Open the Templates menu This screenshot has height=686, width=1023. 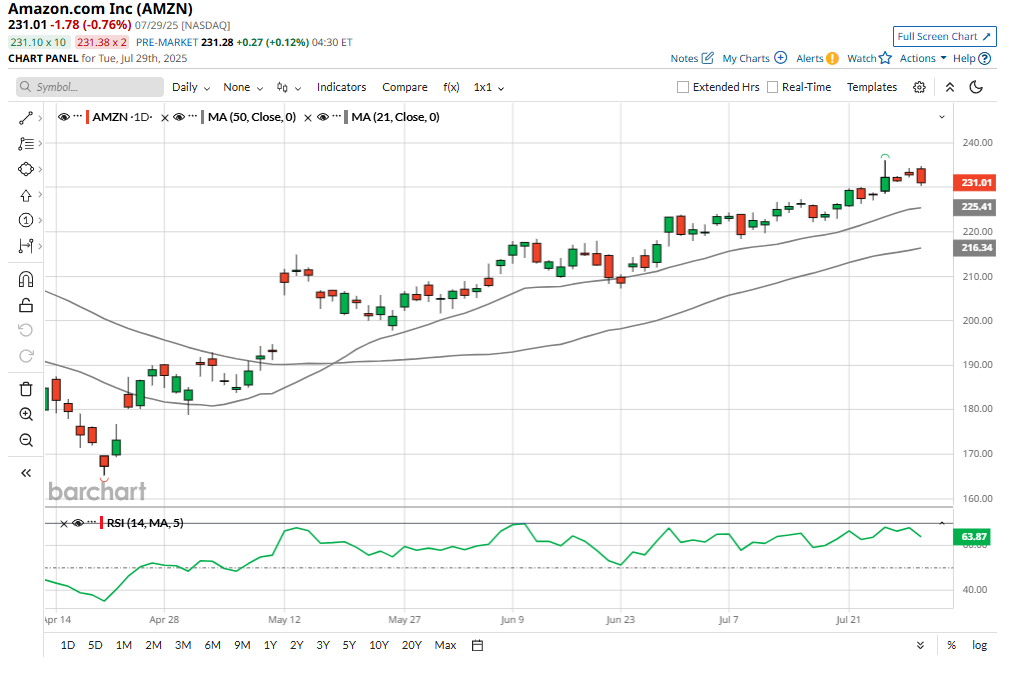coord(872,87)
